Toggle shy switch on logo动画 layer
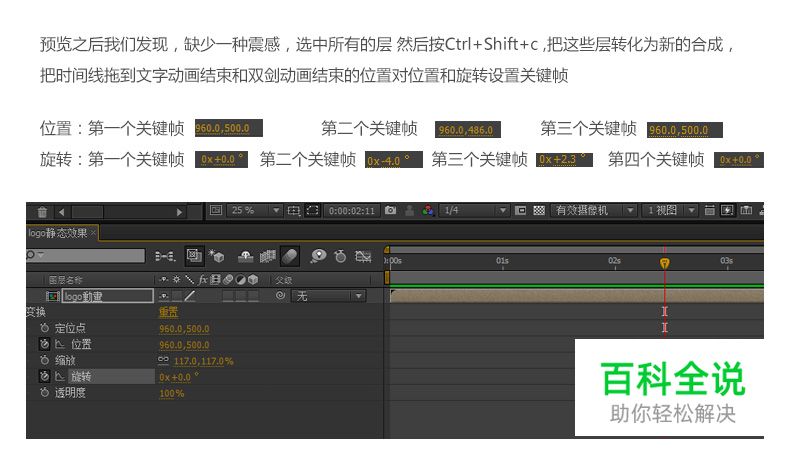This screenshot has width=800, height=461. point(164,296)
